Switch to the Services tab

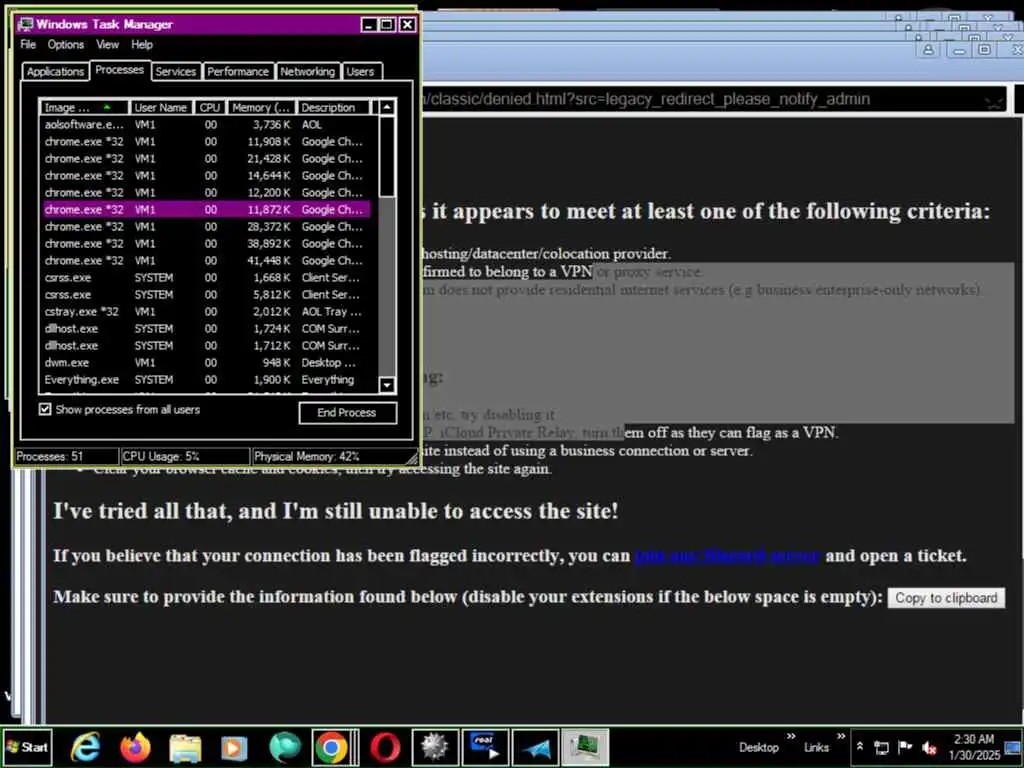point(175,71)
